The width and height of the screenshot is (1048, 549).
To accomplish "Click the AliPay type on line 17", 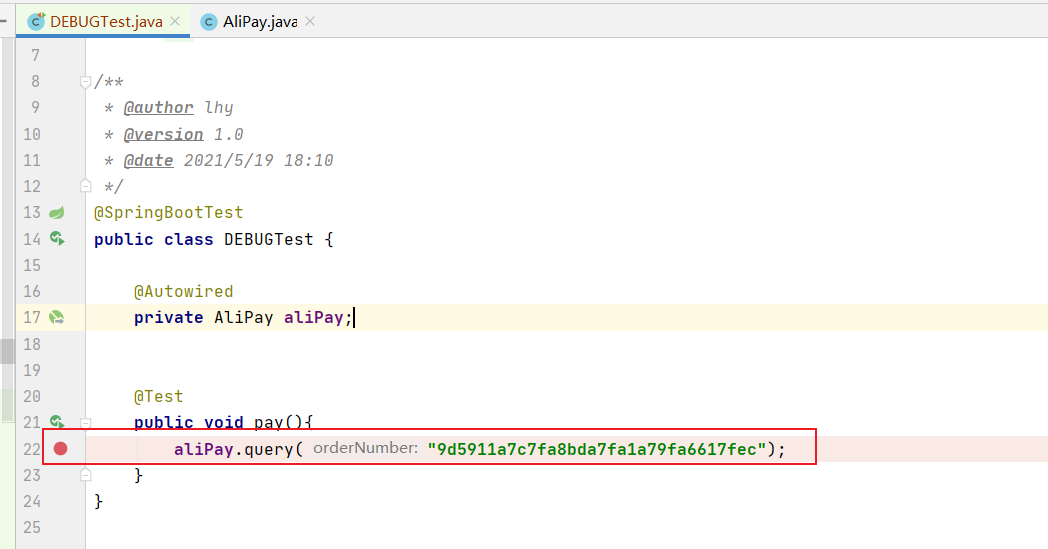I will tap(243, 318).
